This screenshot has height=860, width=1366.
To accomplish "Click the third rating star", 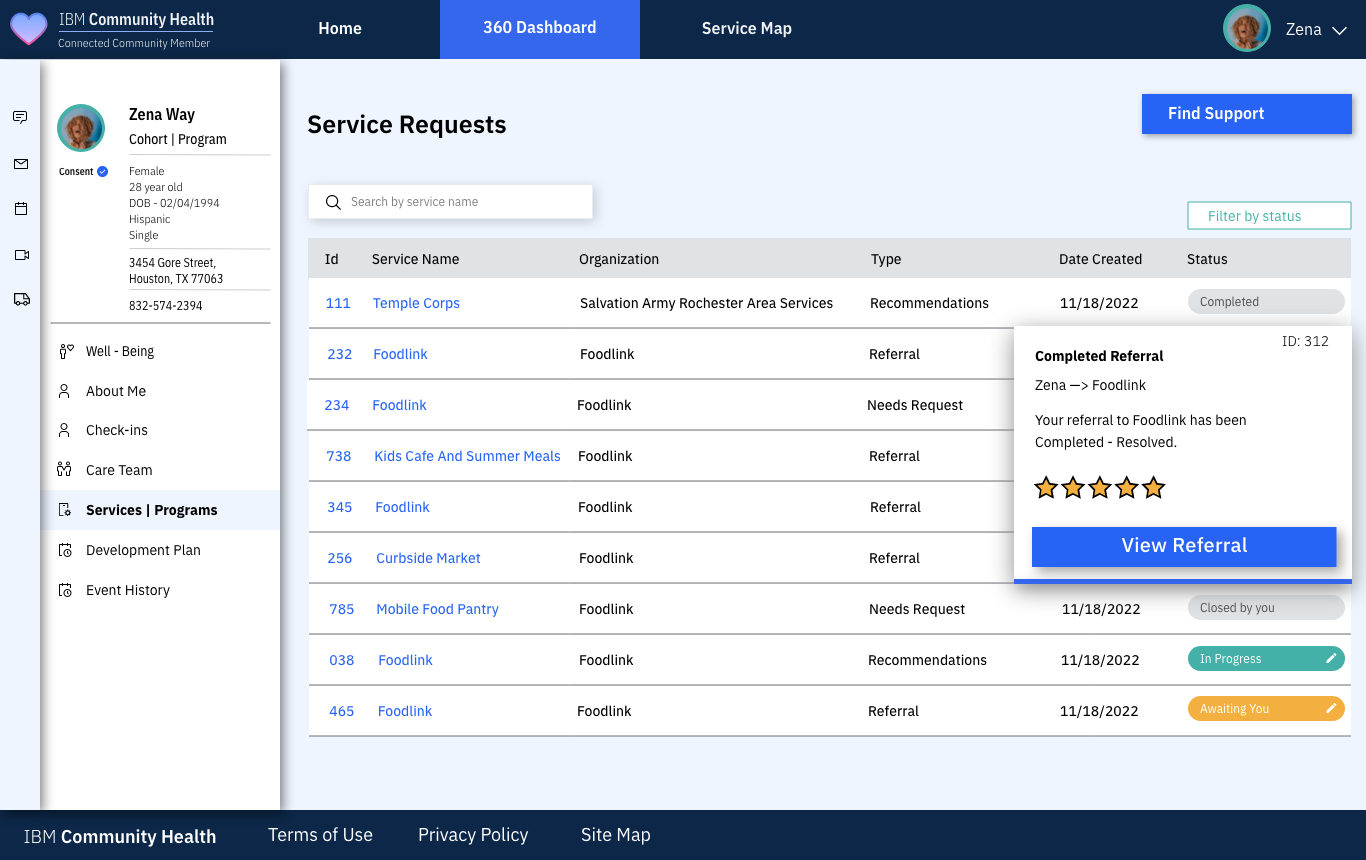I will point(1100,488).
